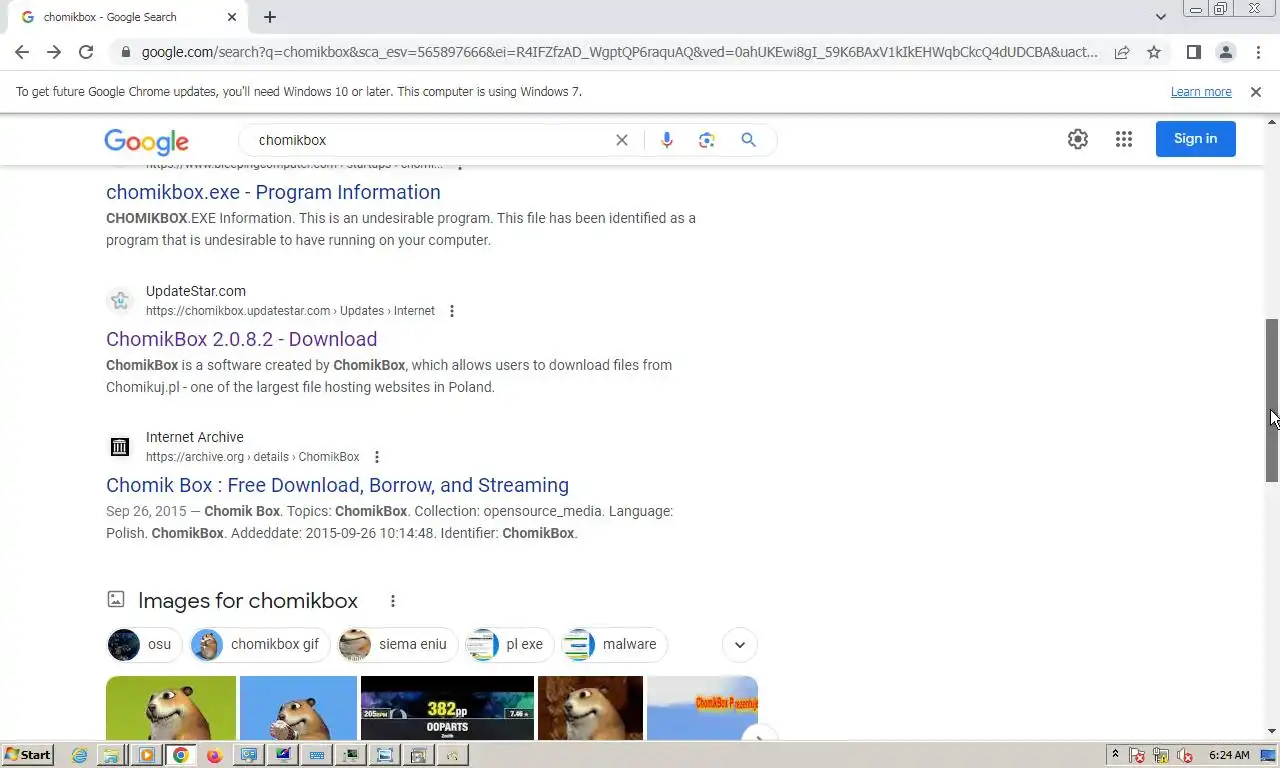Go to the Google logo homepage

146,141
